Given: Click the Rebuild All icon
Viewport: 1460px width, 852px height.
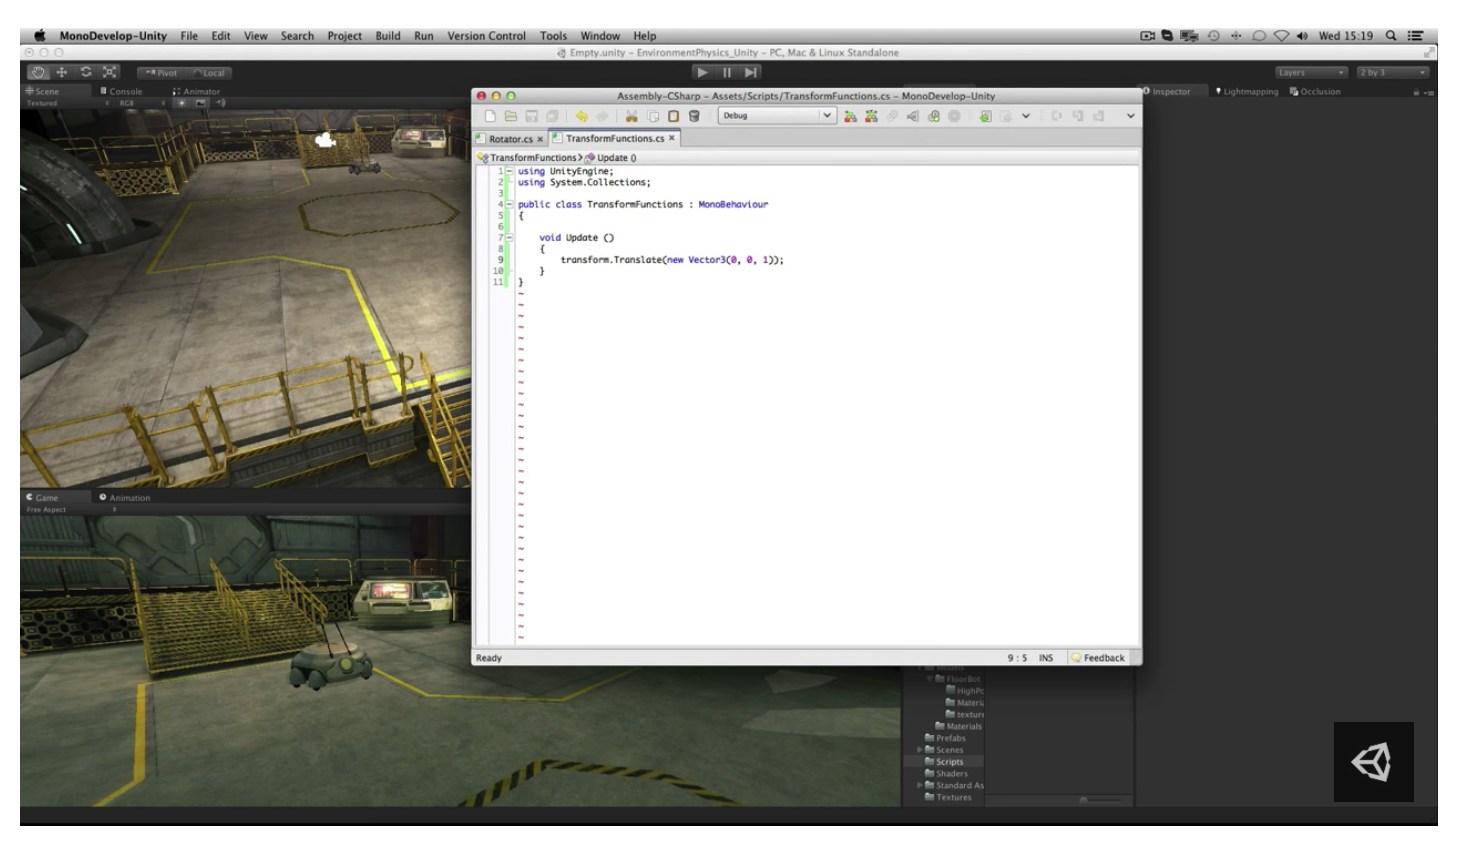Looking at the screenshot, I should coord(871,116).
